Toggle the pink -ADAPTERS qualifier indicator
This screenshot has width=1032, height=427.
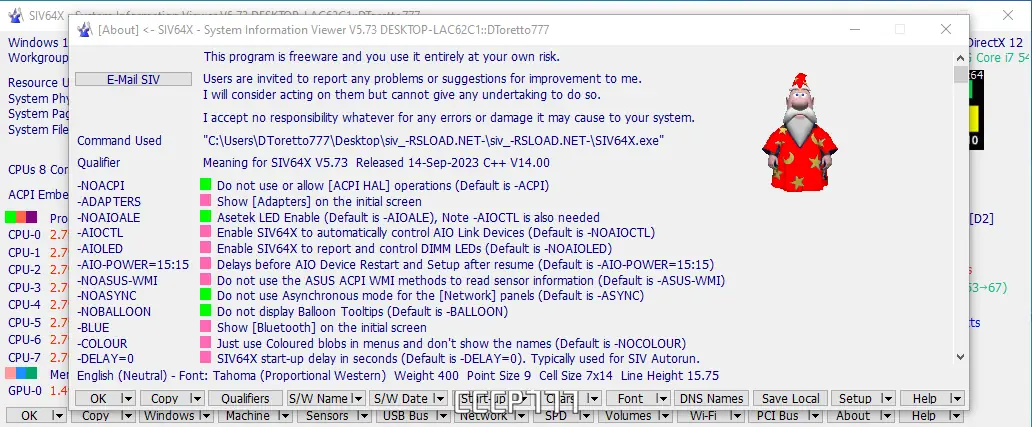click(x=205, y=201)
